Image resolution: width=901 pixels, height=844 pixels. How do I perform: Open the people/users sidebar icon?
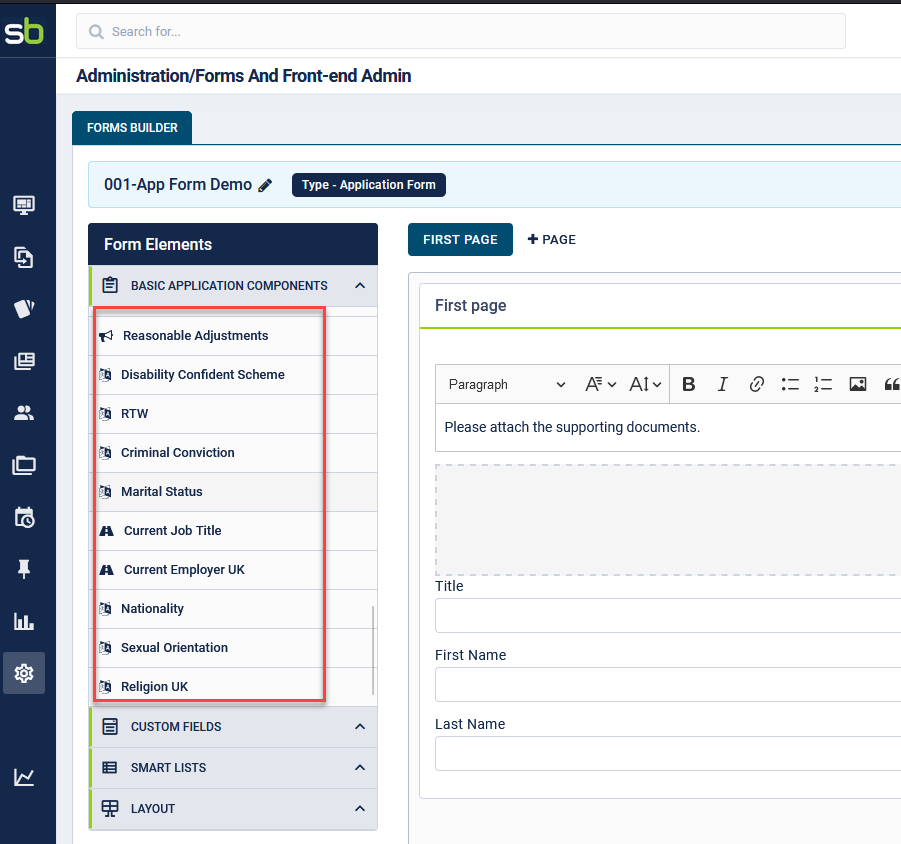pos(24,413)
